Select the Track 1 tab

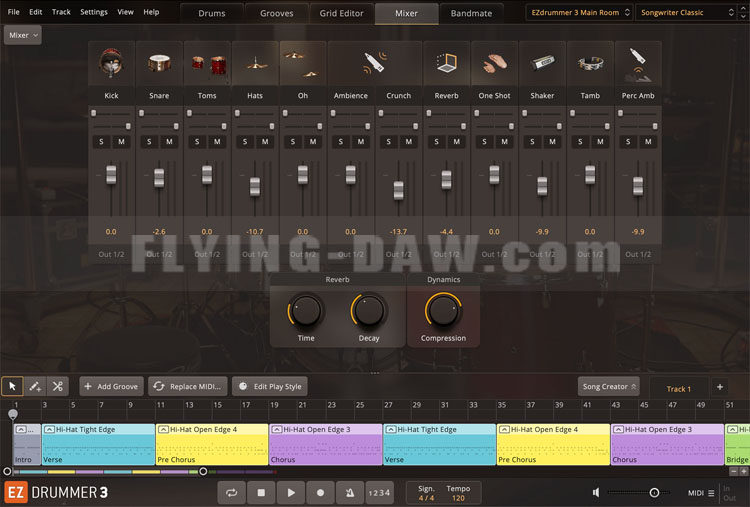tap(679, 389)
